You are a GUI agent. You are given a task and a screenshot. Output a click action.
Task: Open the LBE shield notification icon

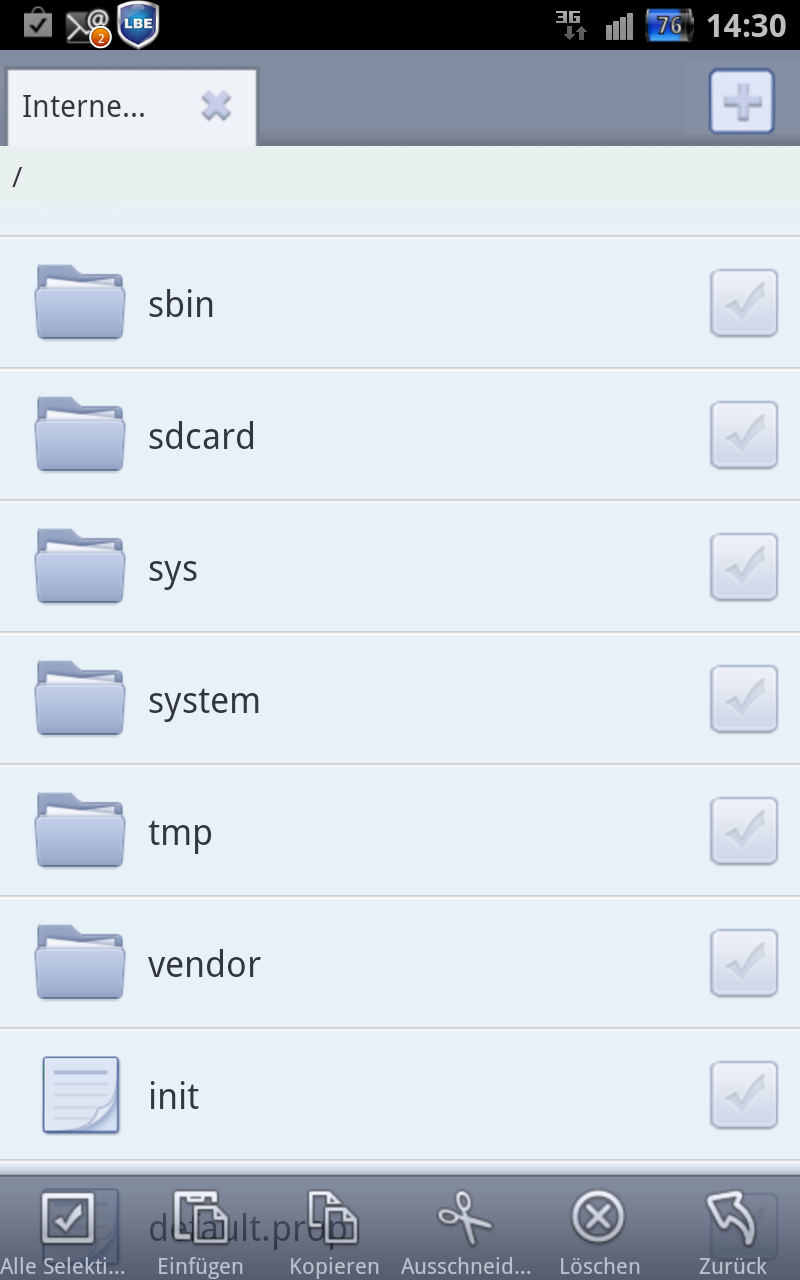pyautogui.click(x=138, y=25)
